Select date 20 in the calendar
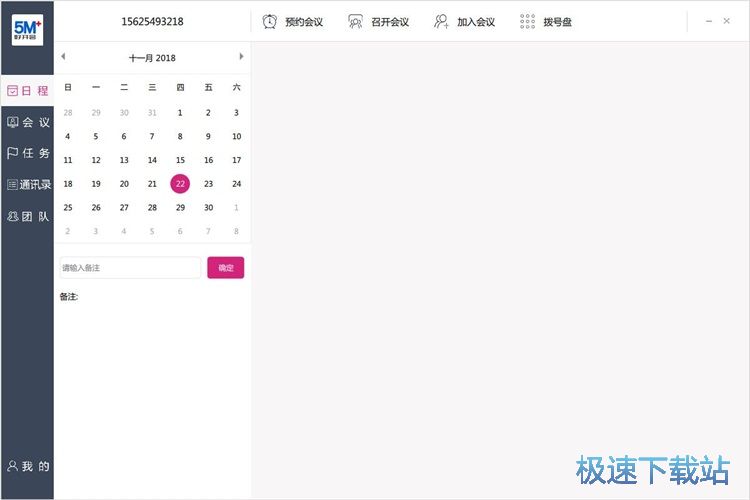Image resolution: width=750 pixels, height=500 pixels. coord(124,184)
